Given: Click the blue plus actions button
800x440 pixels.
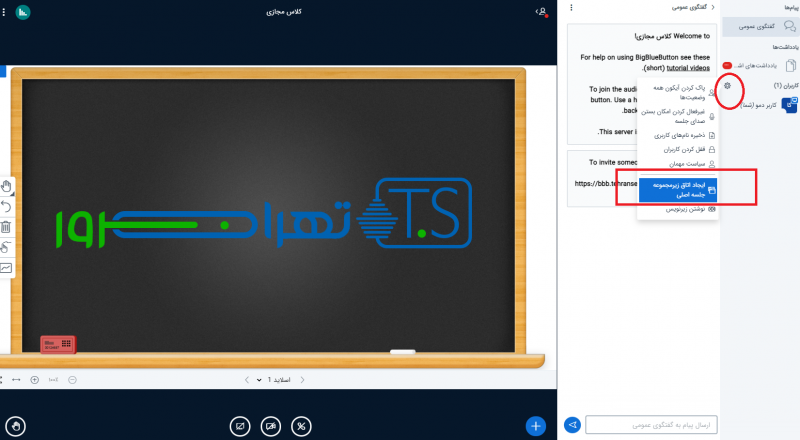Looking at the screenshot, I should coord(537,426).
